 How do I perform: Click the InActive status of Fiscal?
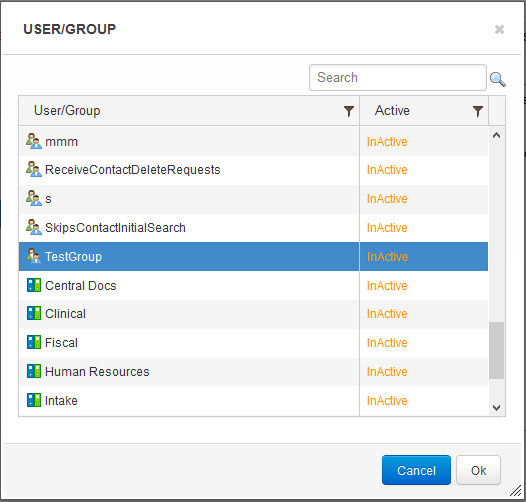[387, 343]
